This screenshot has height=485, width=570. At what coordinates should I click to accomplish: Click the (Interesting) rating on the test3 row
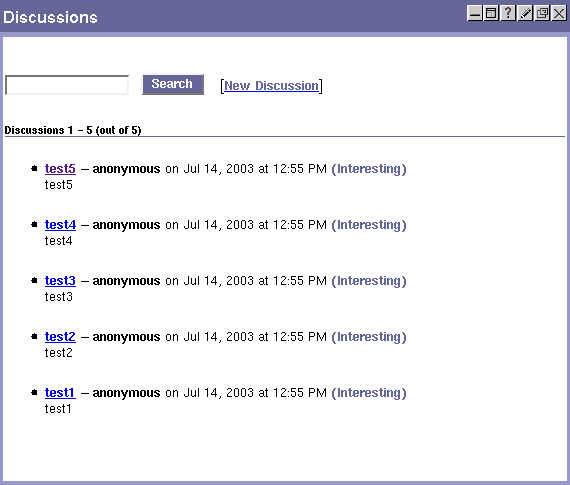(x=369, y=281)
